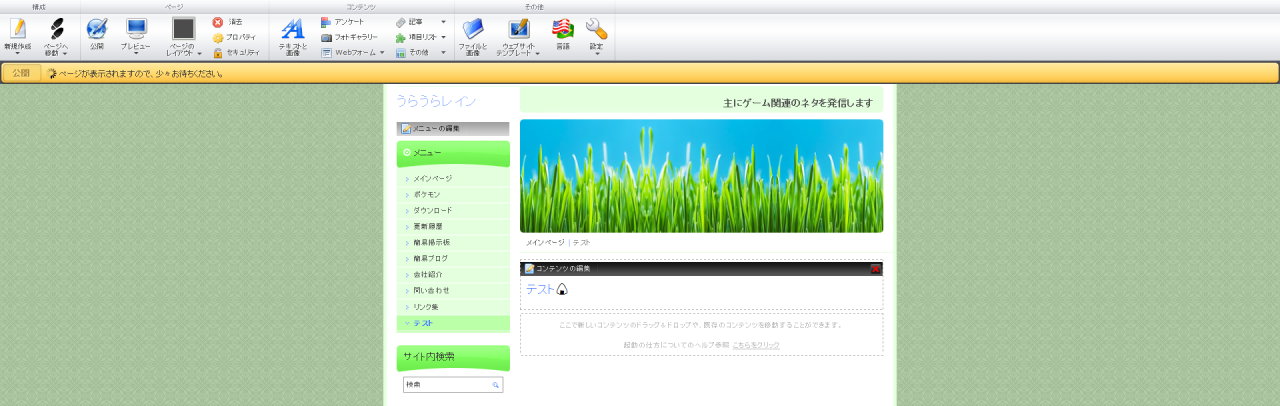This screenshot has height=406, width=1280.
Task: Close the コンテンツの編集 bar with red X
Action: pyautogui.click(x=875, y=268)
